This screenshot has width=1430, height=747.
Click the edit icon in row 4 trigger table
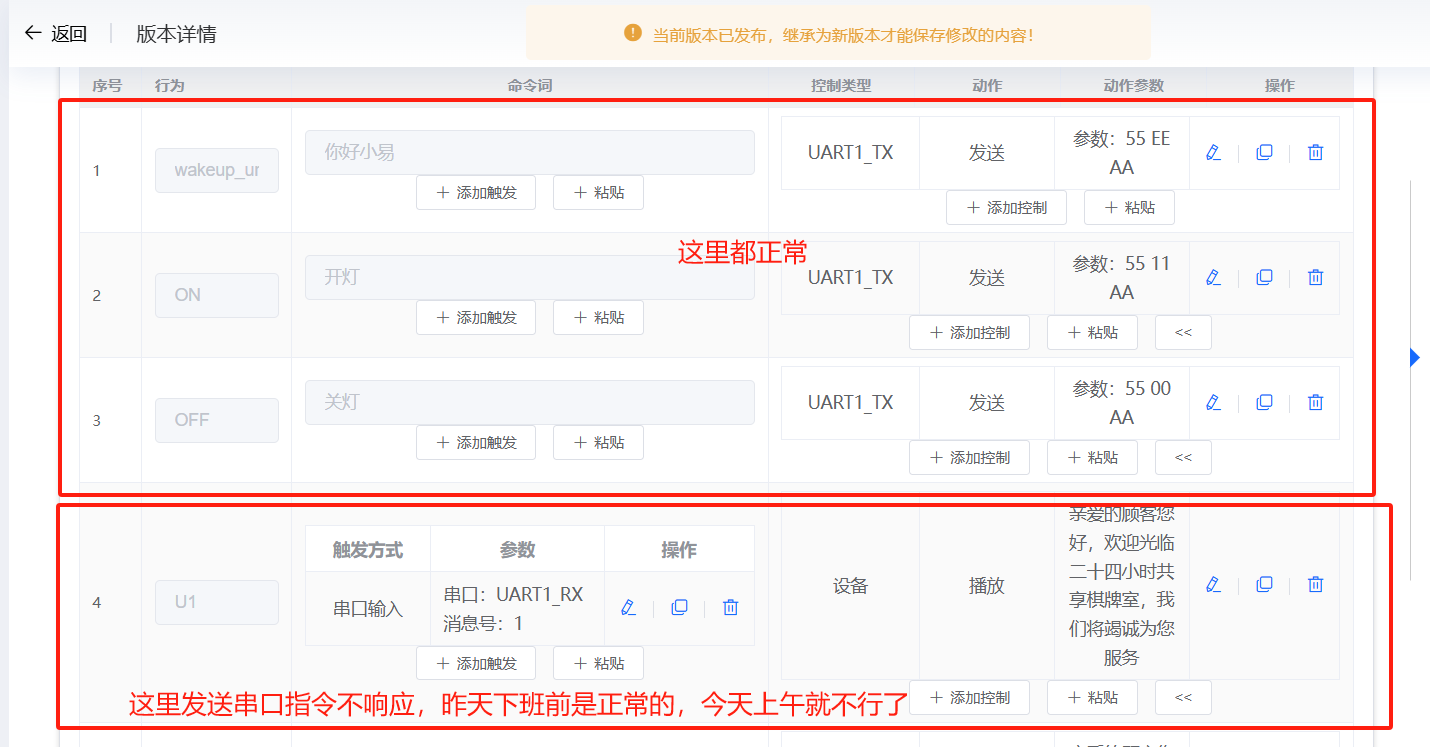pyautogui.click(x=628, y=606)
